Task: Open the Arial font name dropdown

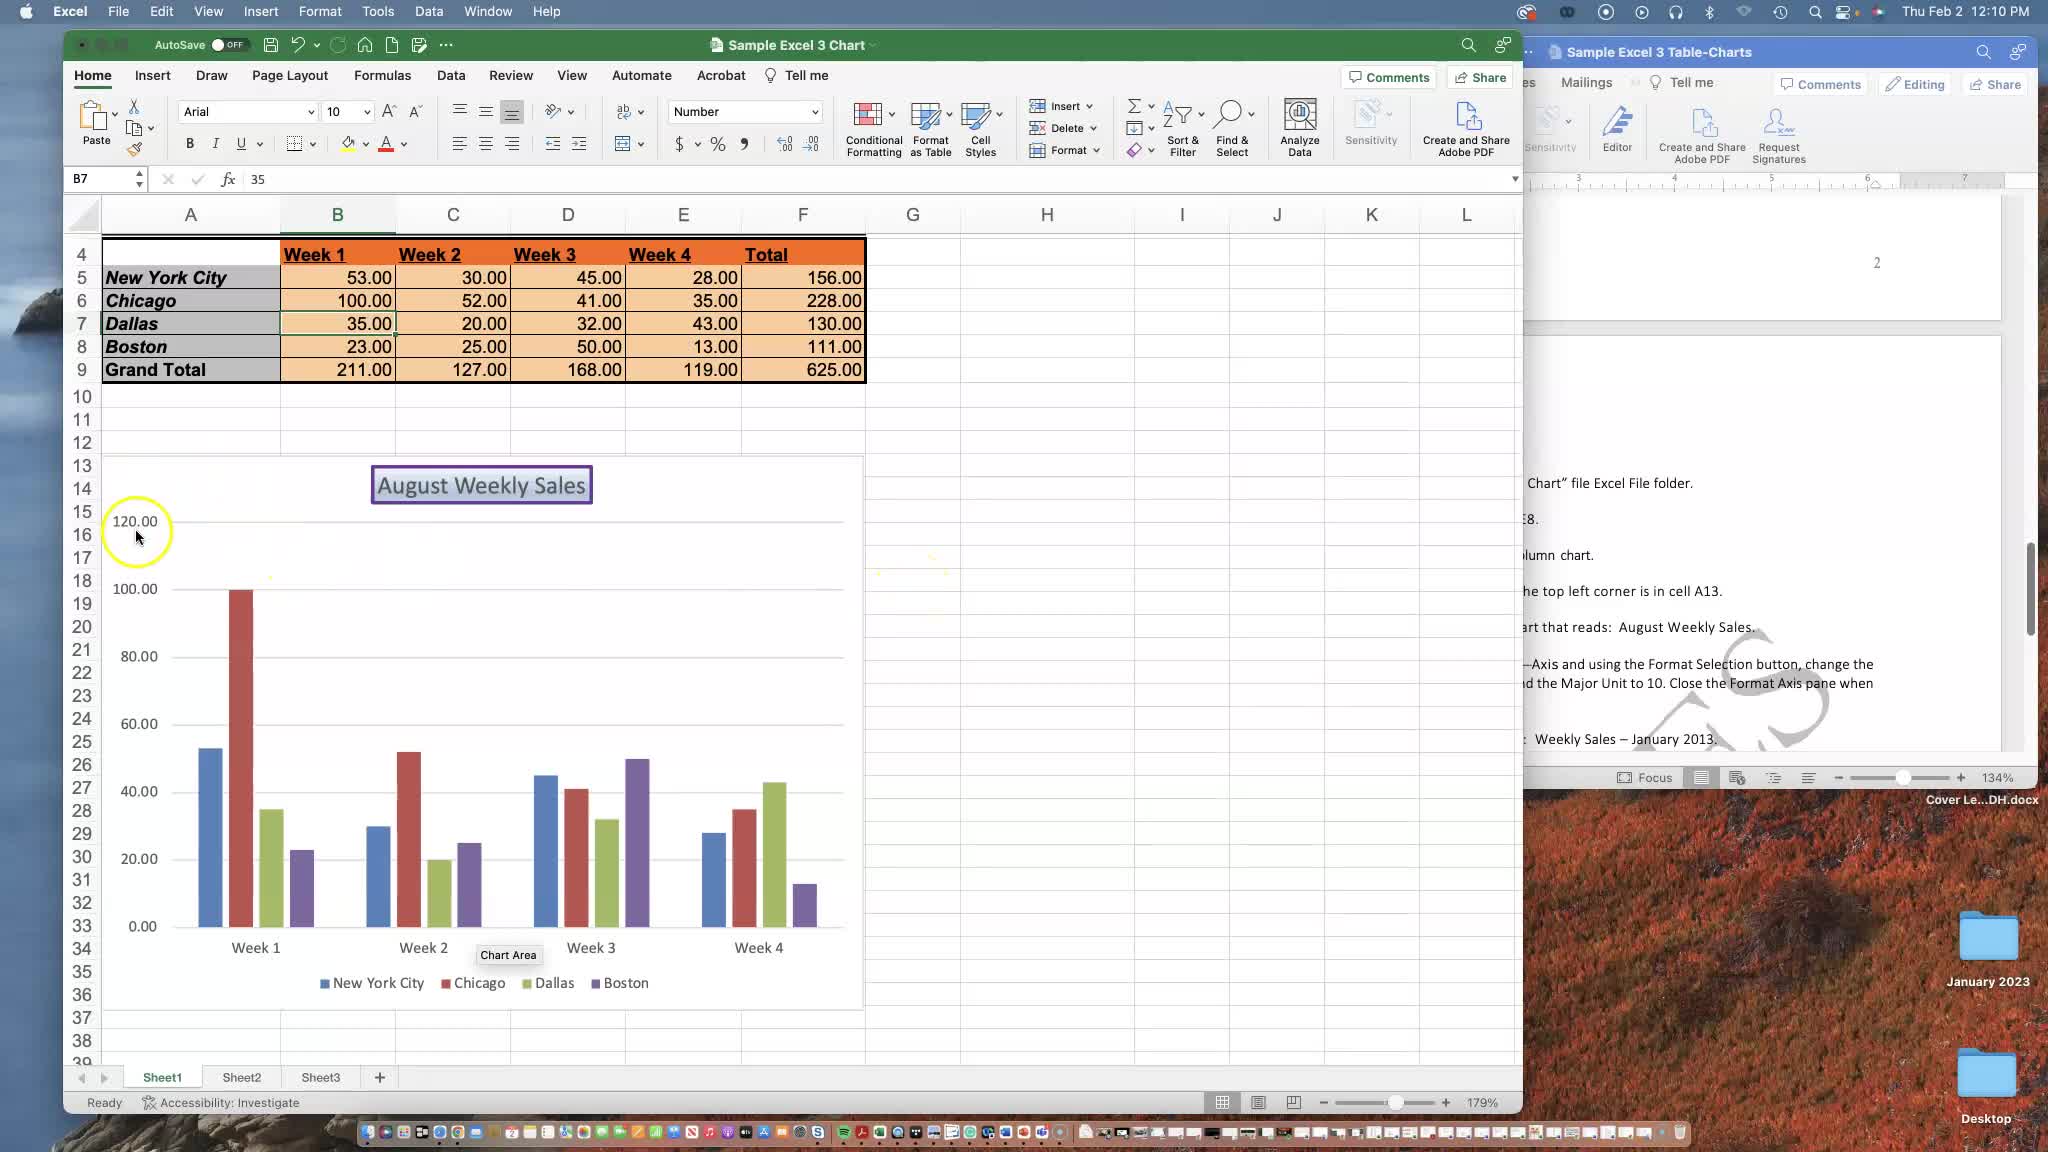Action: pos(311,112)
